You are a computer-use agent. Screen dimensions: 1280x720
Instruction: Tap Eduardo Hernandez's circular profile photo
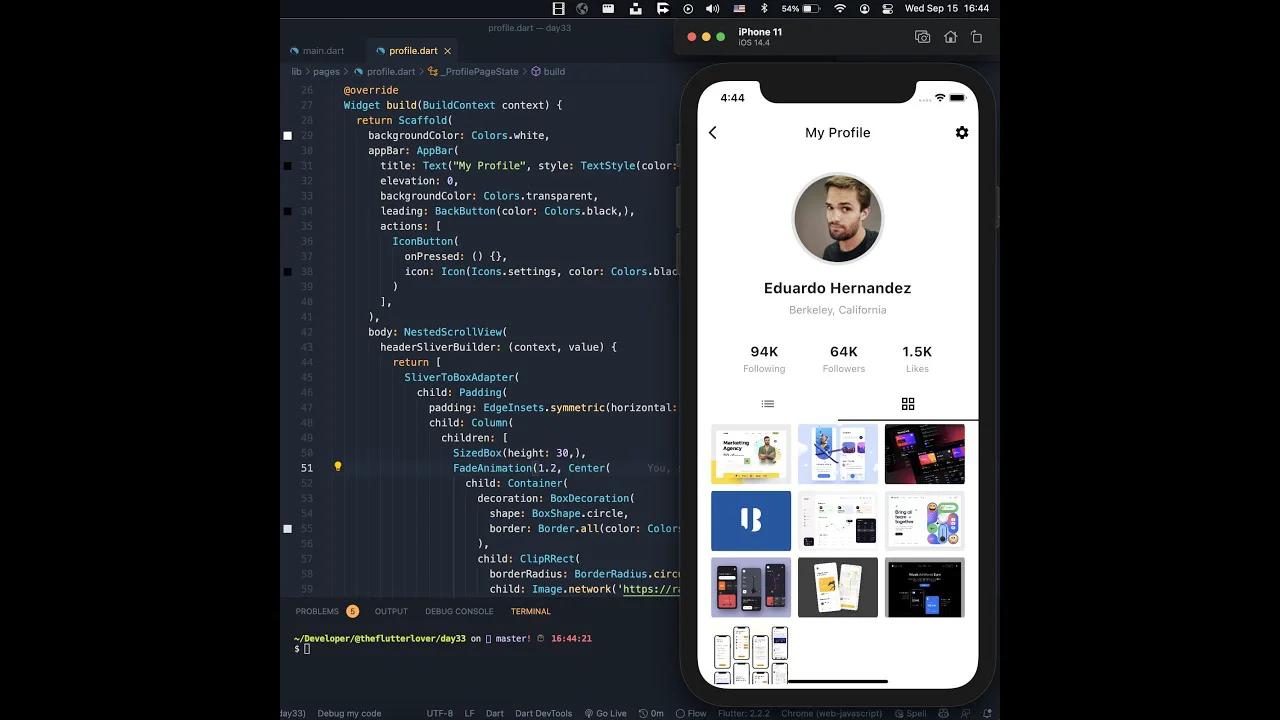coord(838,218)
